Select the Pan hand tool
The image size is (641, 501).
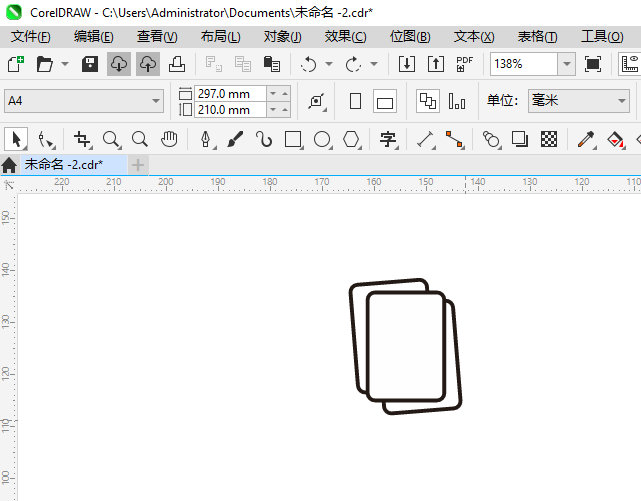pyautogui.click(x=169, y=139)
